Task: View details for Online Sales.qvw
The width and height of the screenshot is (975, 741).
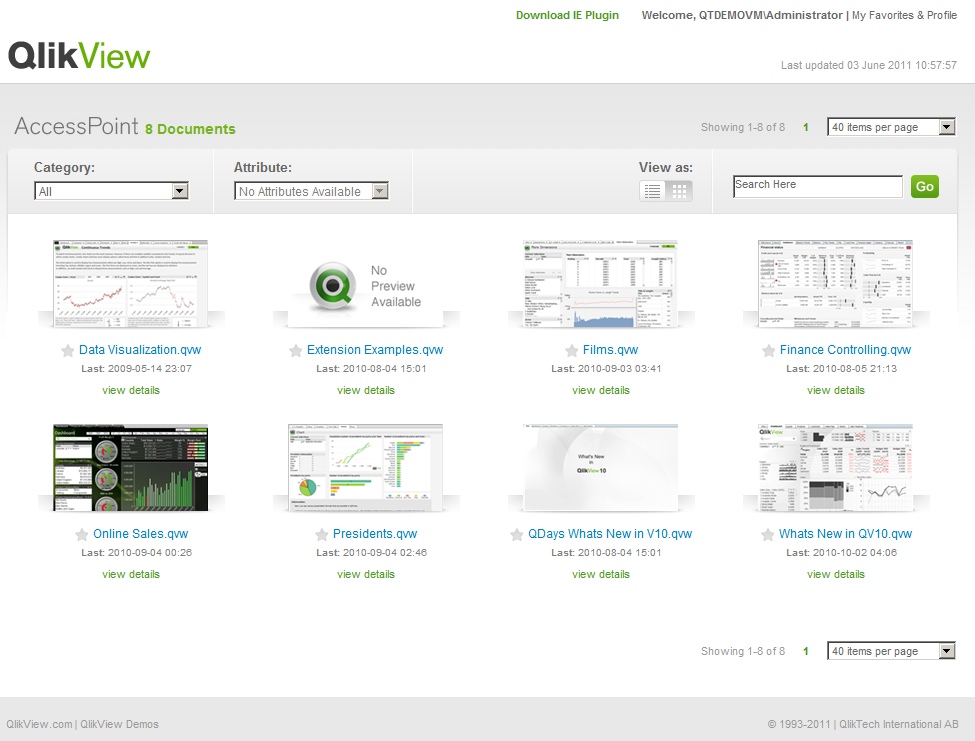Action: click(x=131, y=574)
